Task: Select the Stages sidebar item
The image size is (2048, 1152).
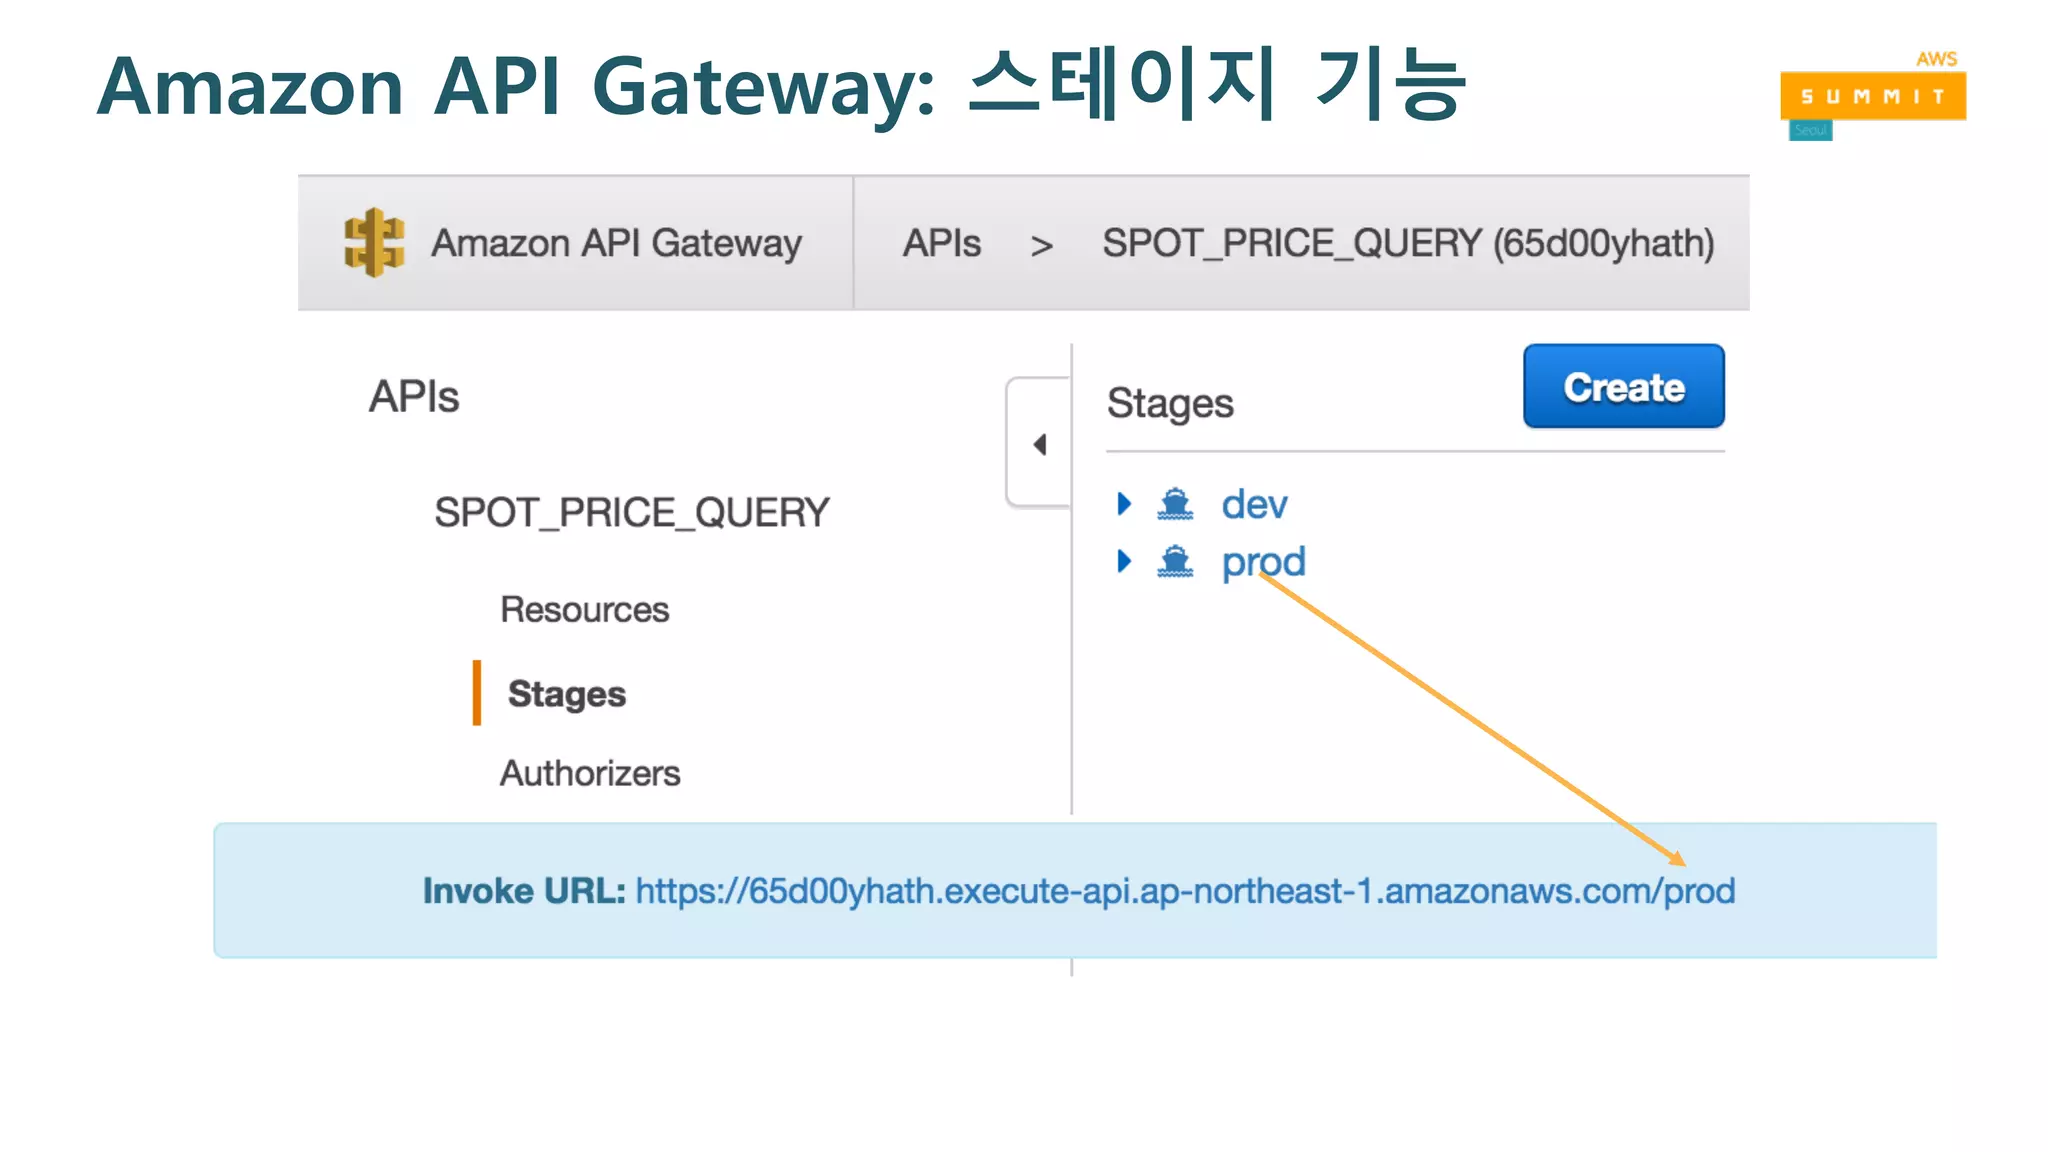Action: 566,694
